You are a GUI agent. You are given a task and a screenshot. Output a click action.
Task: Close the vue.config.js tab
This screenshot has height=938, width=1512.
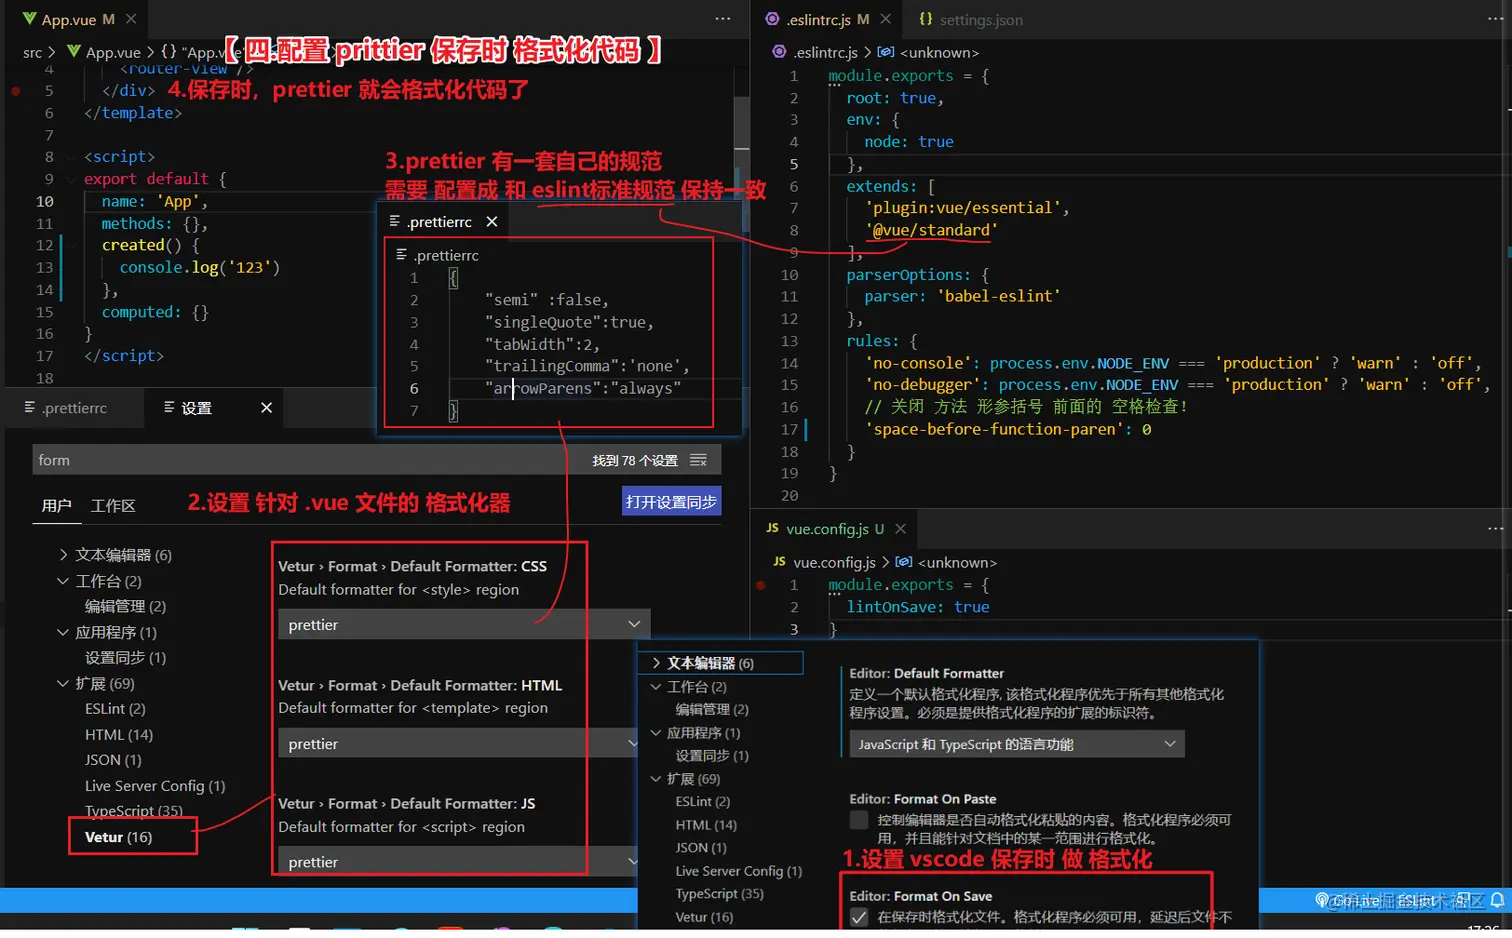(x=901, y=529)
